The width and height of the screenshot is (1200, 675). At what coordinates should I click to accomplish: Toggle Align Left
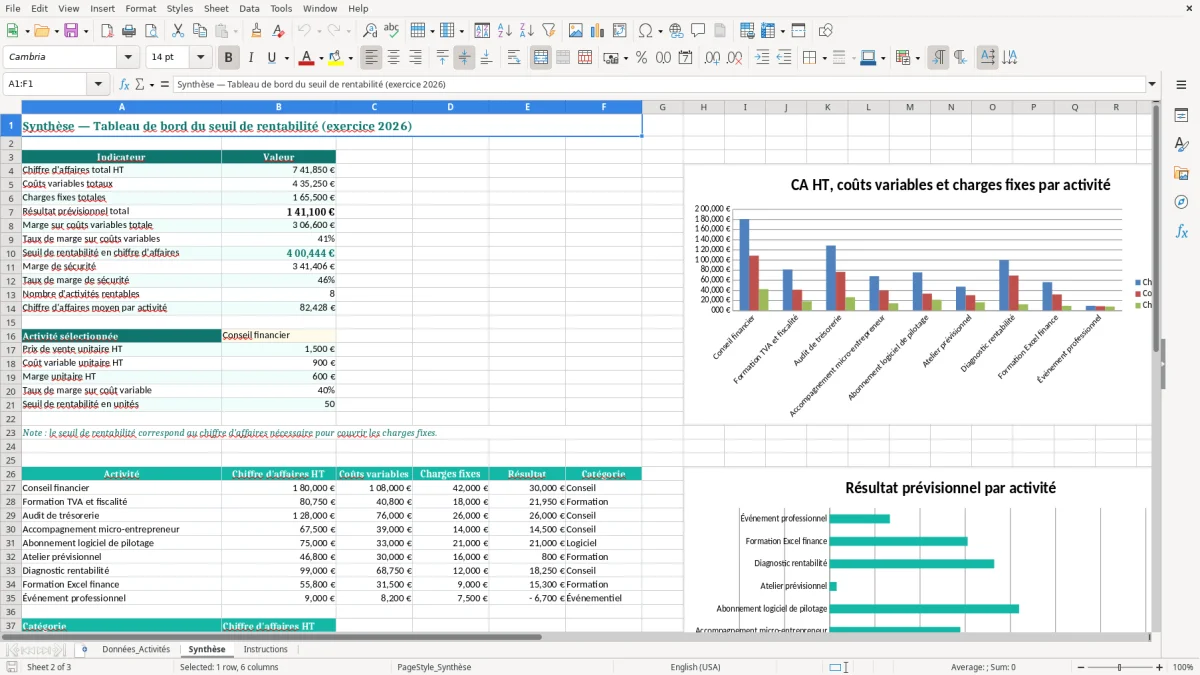[371, 58]
